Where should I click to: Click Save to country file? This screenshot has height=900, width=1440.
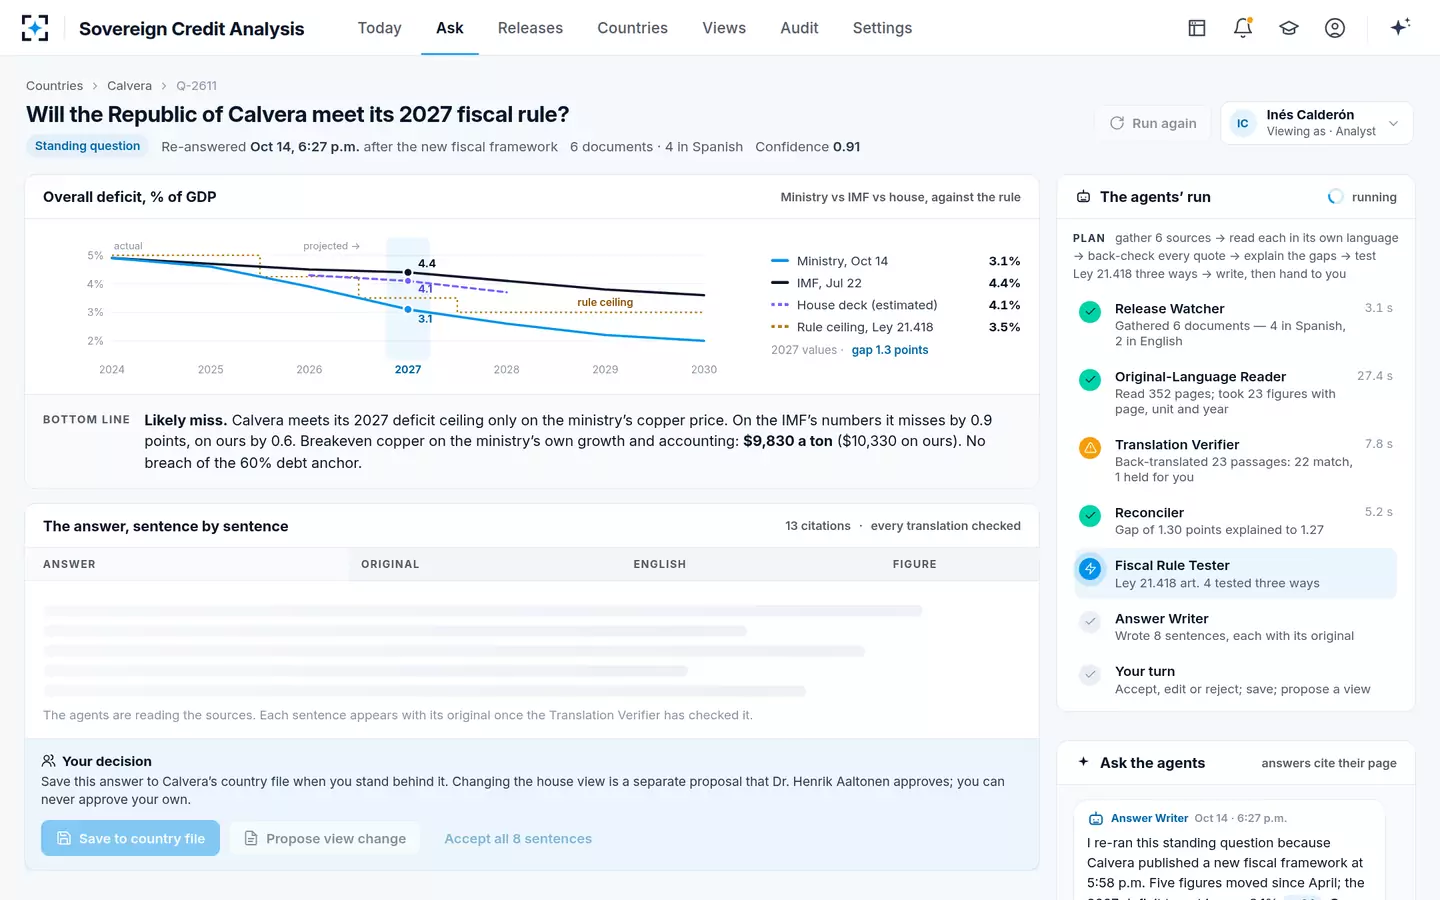(x=130, y=838)
